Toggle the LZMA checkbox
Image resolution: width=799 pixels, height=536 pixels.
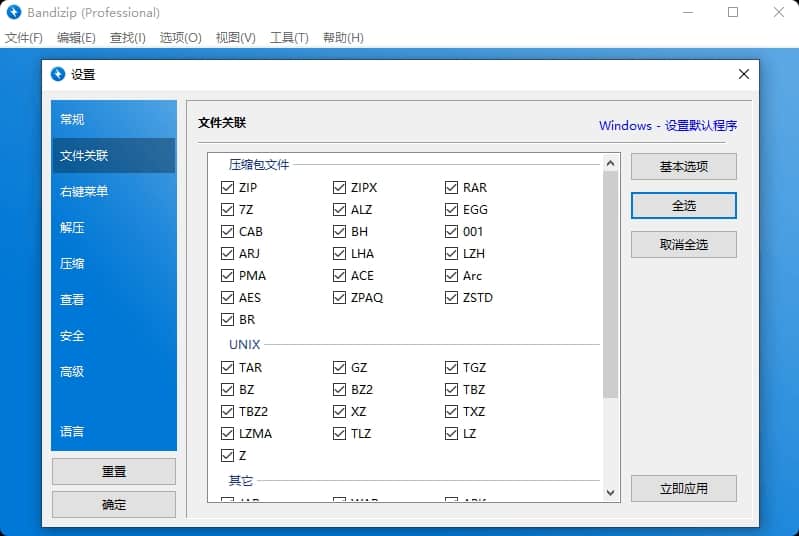(227, 434)
